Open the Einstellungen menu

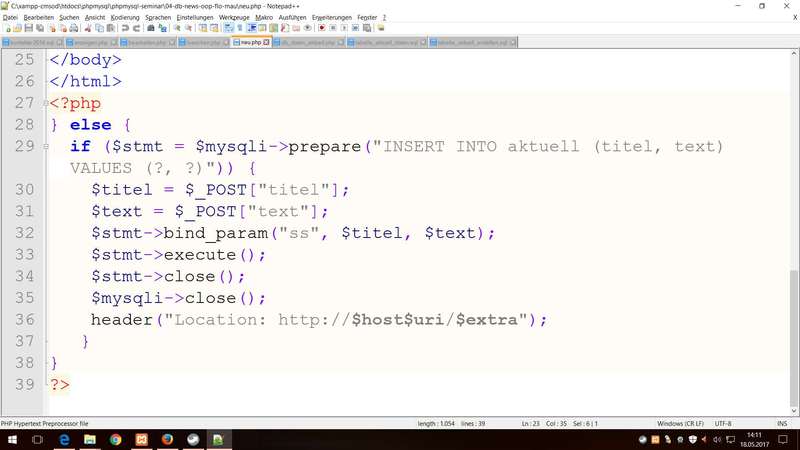pyautogui.click(x=195, y=17)
